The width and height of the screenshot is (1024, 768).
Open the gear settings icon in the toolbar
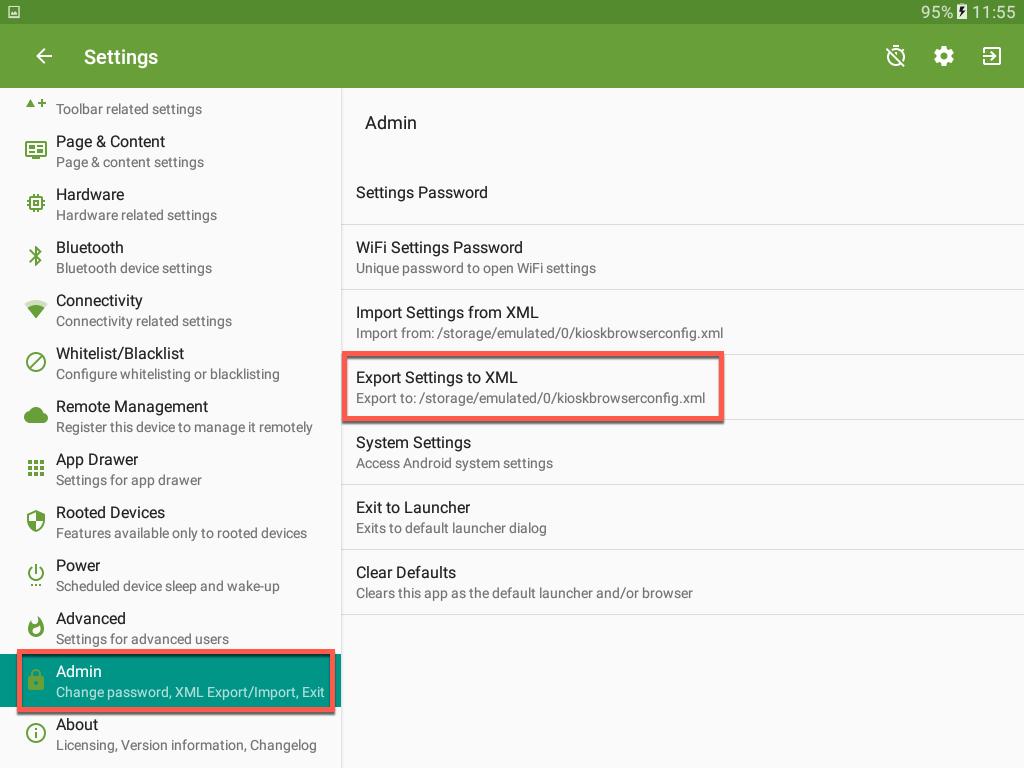pyautogui.click(x=943, y=56)
